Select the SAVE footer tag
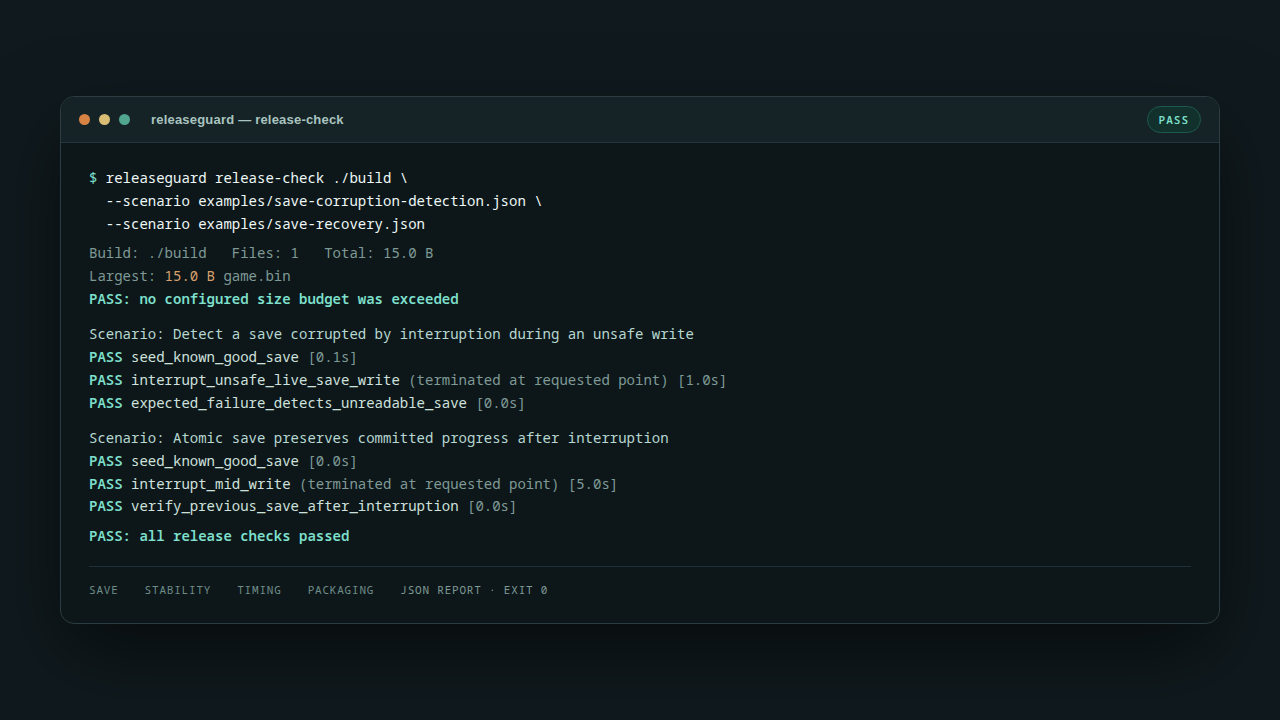This screenshot has height=720, width=1280. coord(103,590)
